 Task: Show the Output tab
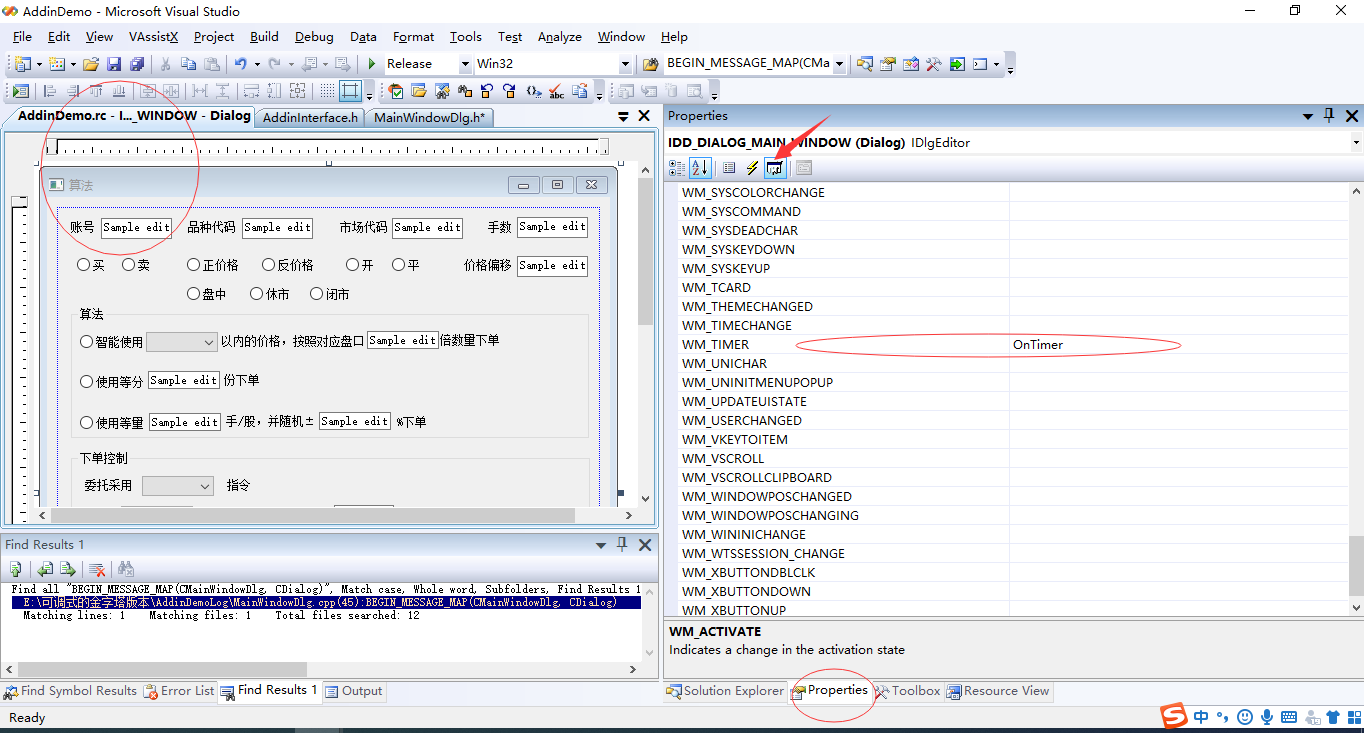(354, 691)
